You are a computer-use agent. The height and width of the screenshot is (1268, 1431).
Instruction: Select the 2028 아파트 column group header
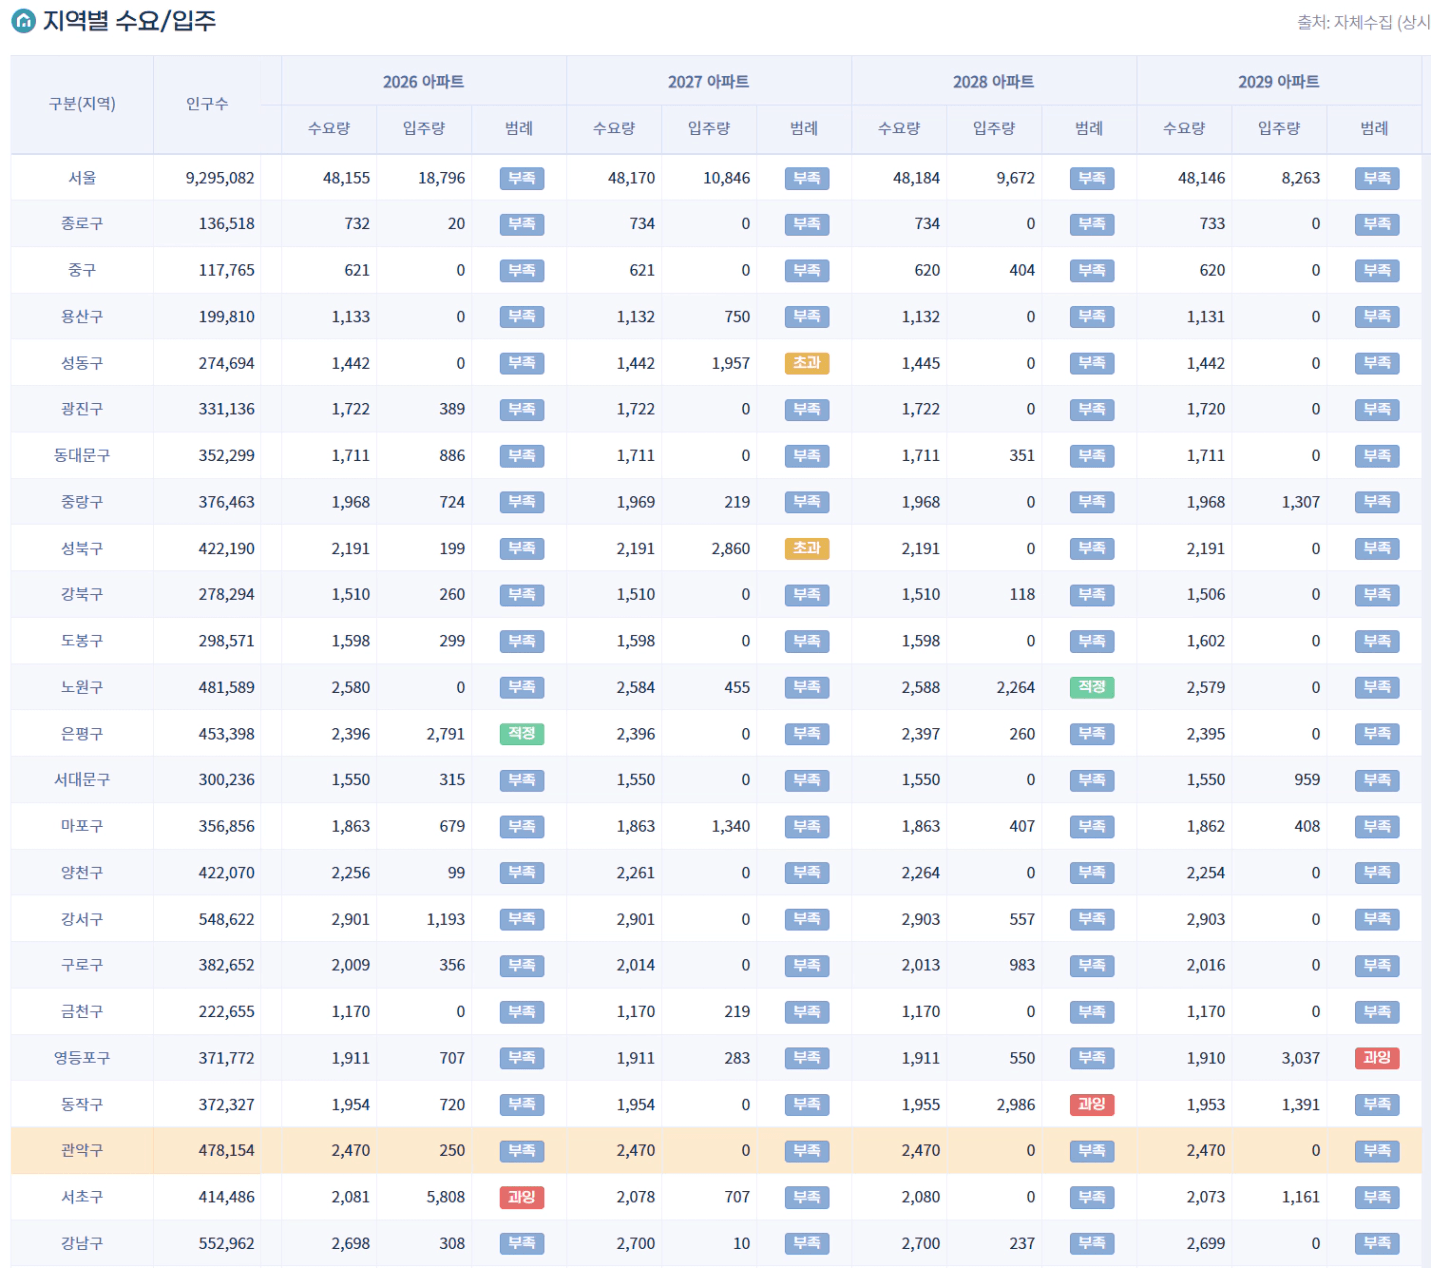(993, 82)
